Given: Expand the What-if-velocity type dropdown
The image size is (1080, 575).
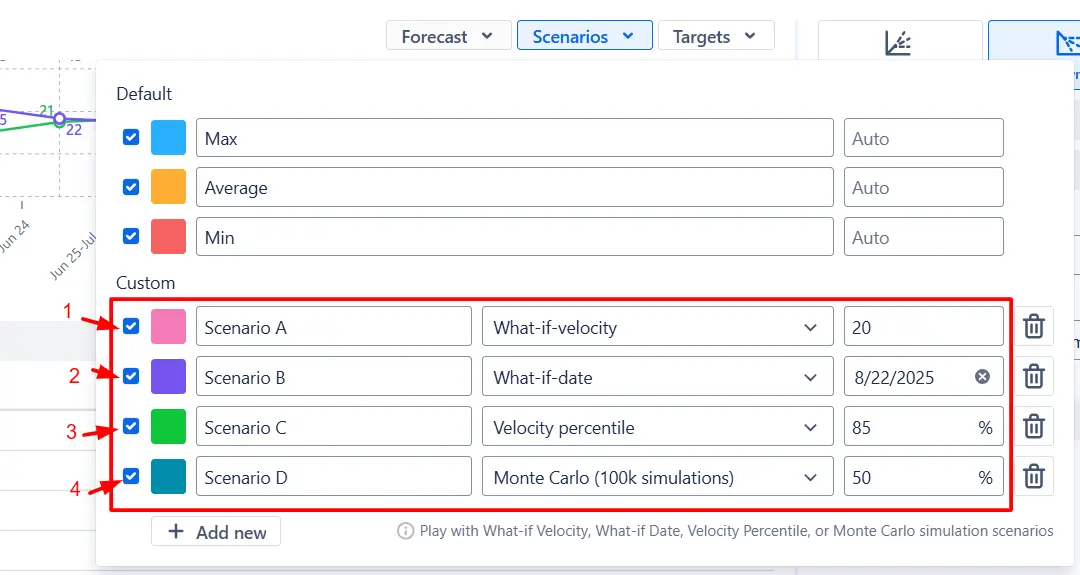Looking at the screenshot, I should (x=657, y=326).
